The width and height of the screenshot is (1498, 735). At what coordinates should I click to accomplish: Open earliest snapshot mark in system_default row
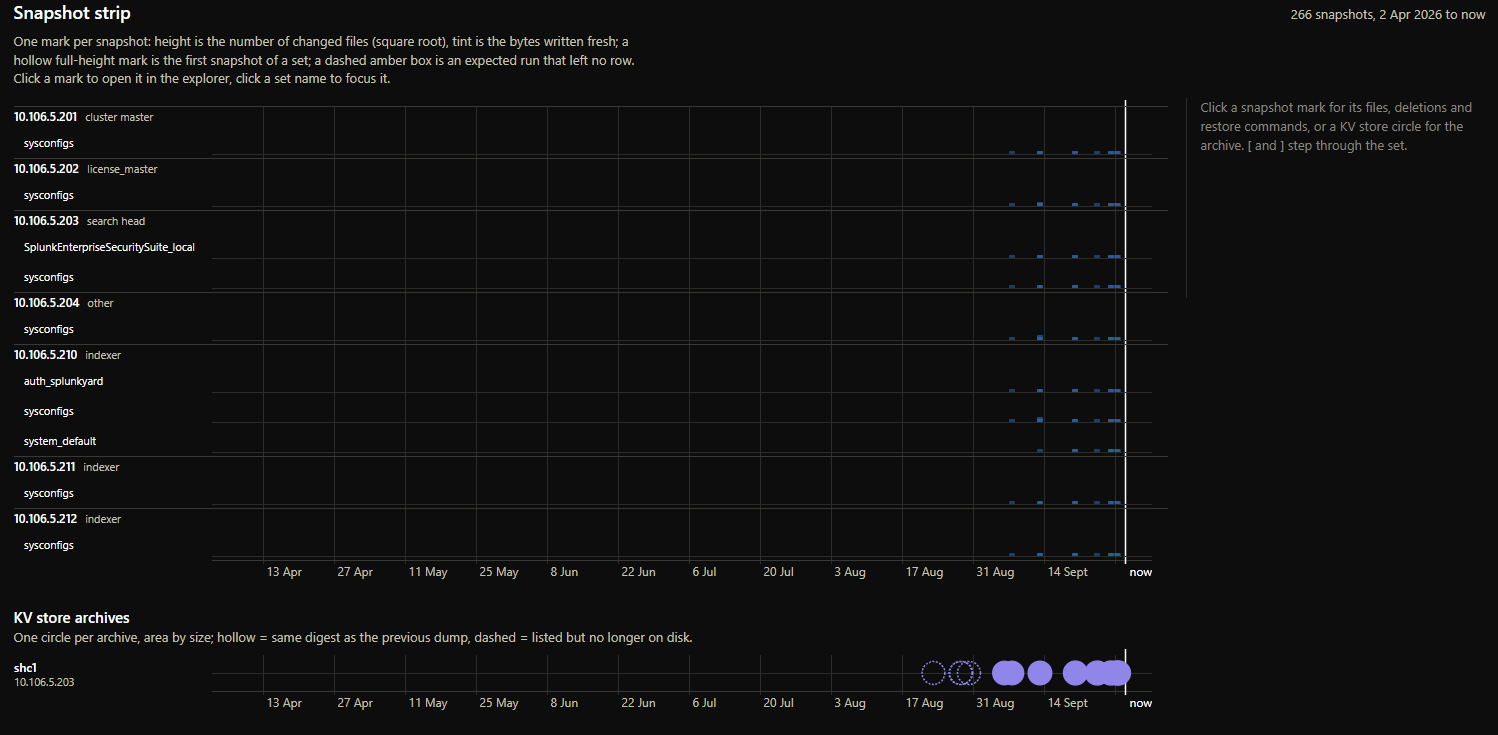click(x=1040, y=450)
